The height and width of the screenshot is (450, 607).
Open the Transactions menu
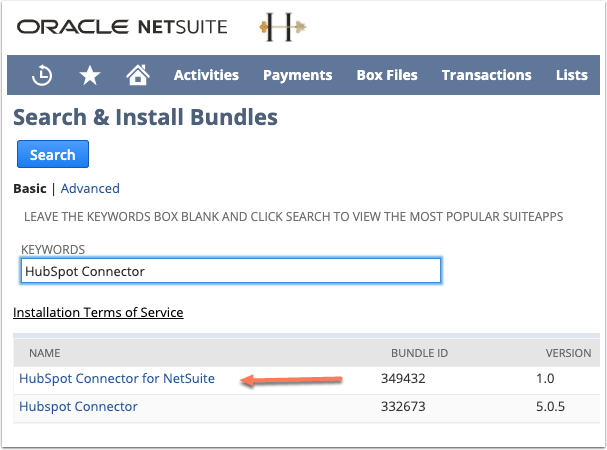pos(487,75)
